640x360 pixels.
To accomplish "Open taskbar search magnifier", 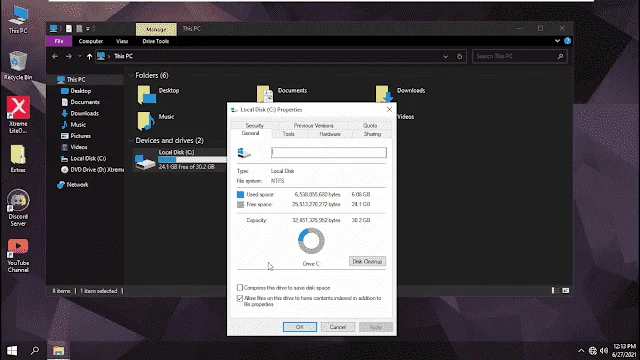I will pos(35,351).
